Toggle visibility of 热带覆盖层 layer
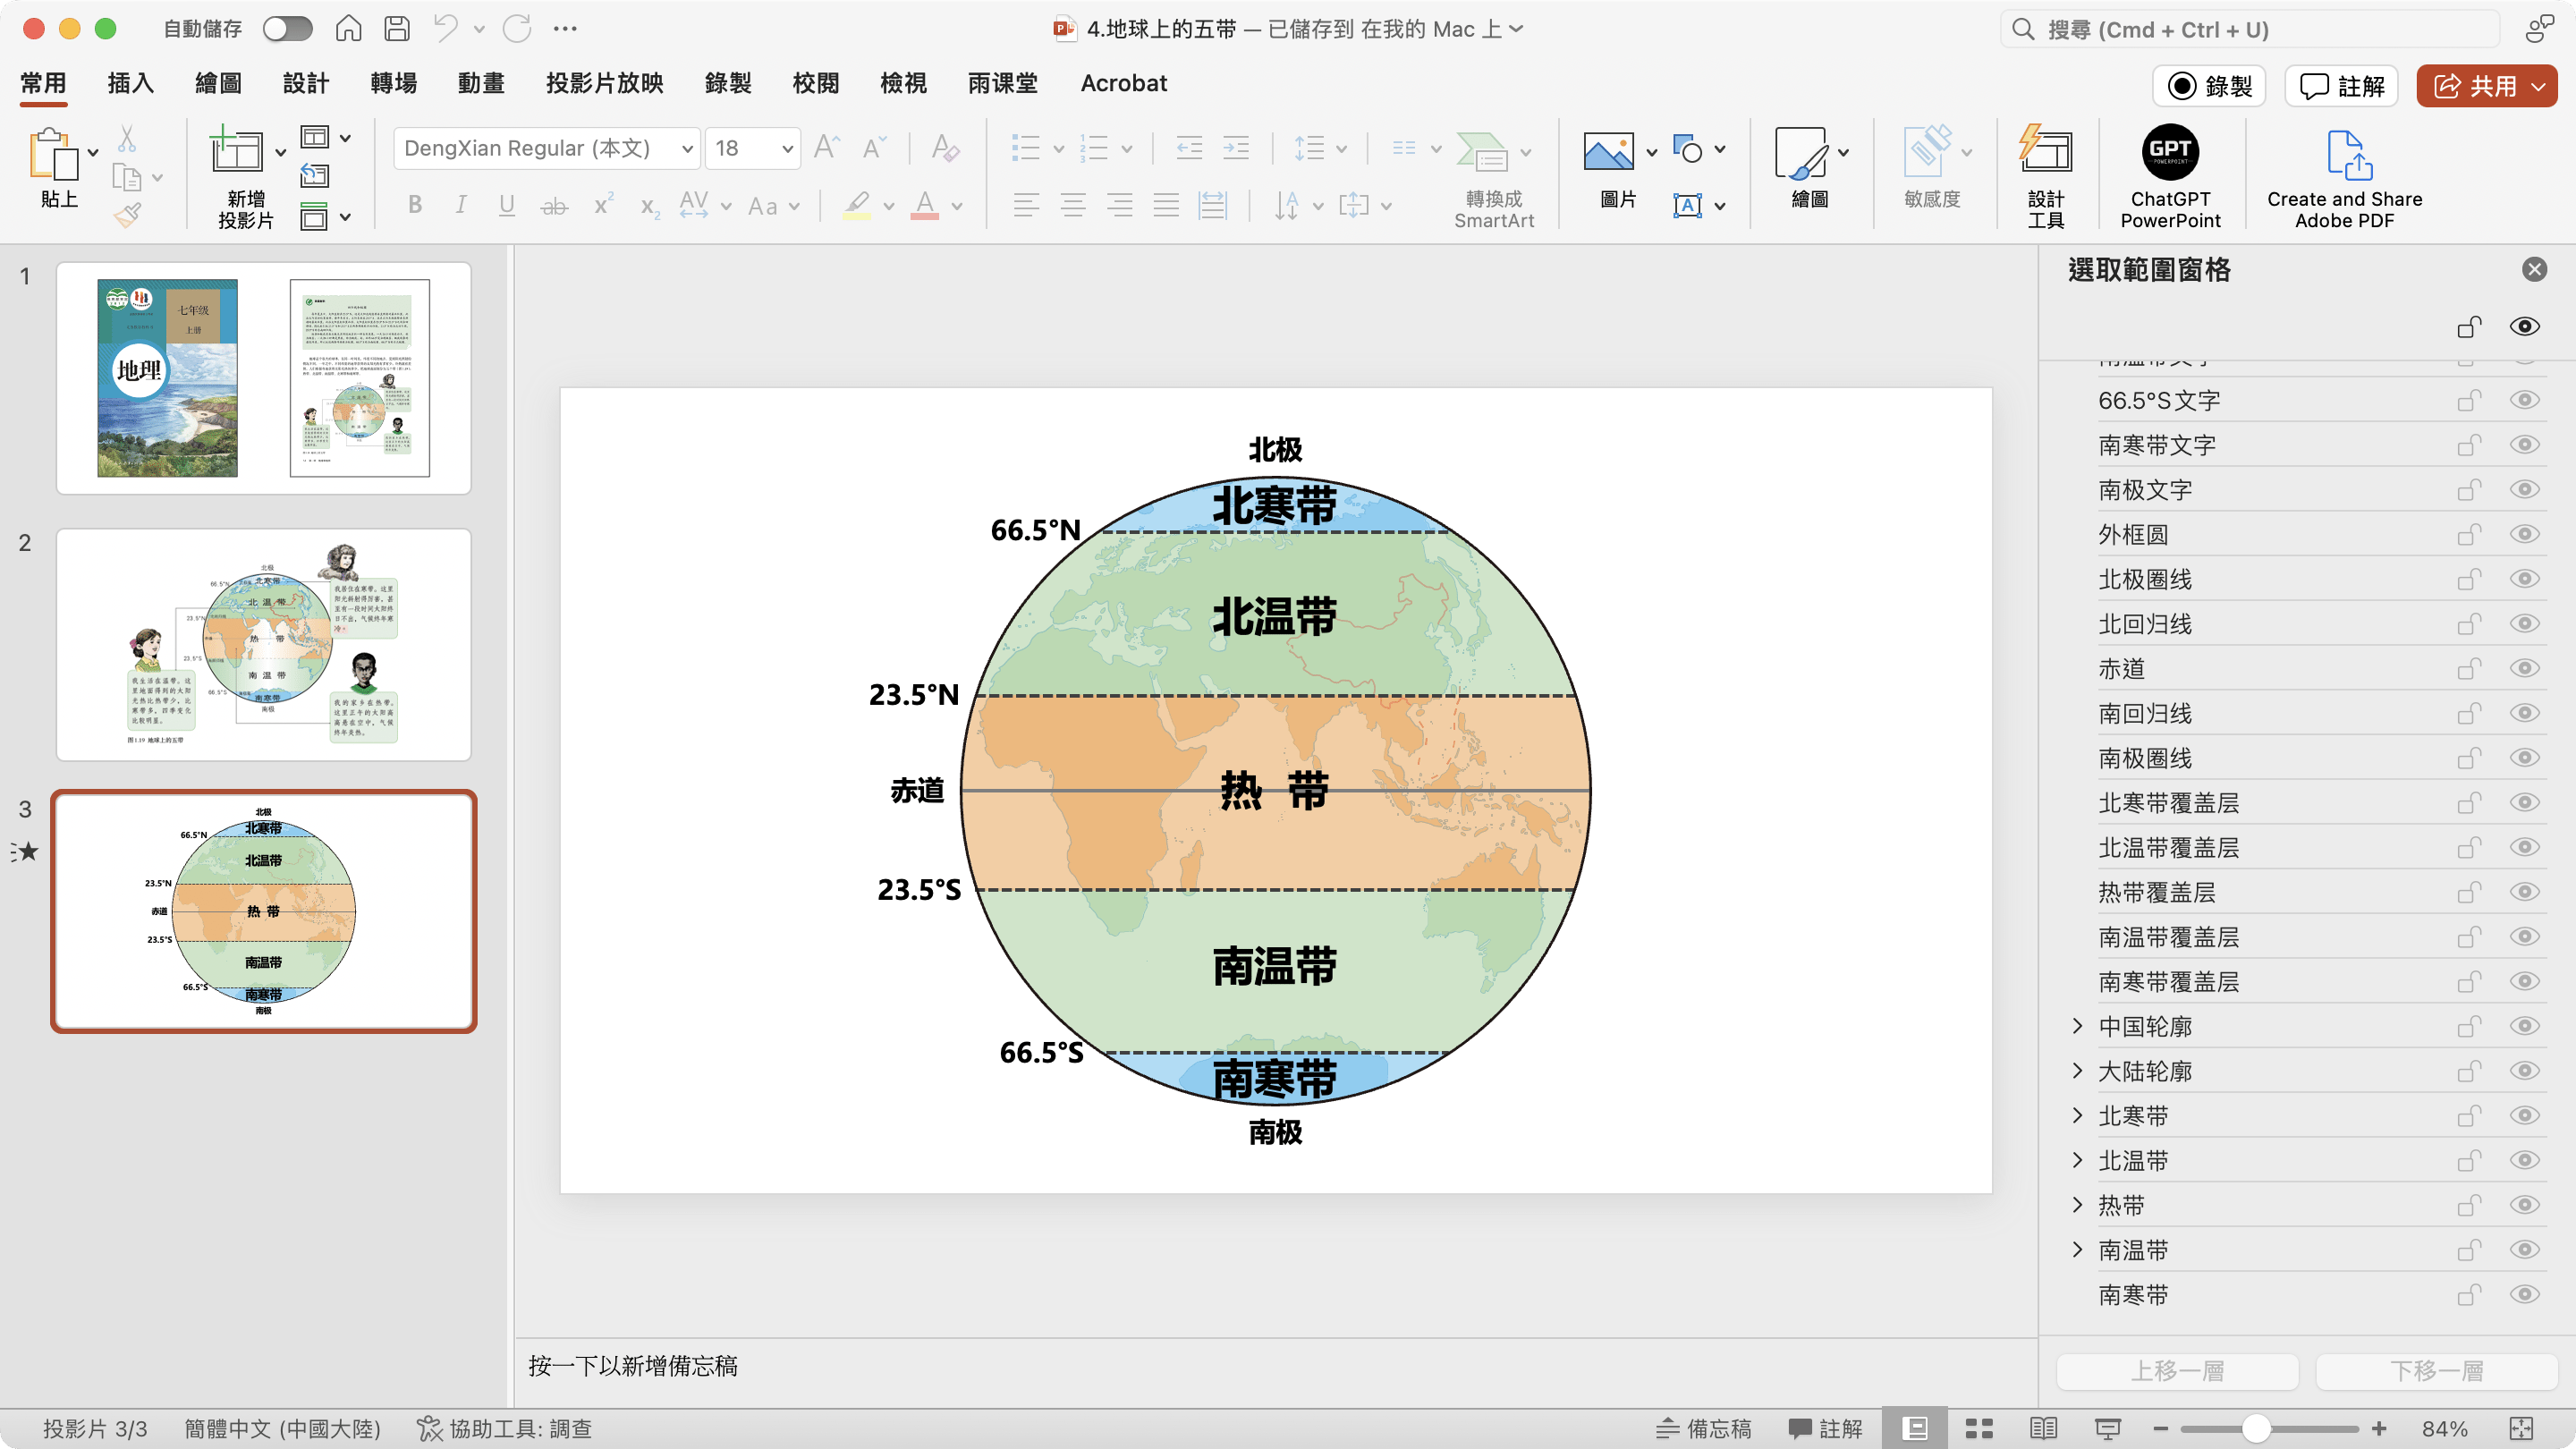This screenshot has height=1449, width=2576. [x=2524, y=892]
